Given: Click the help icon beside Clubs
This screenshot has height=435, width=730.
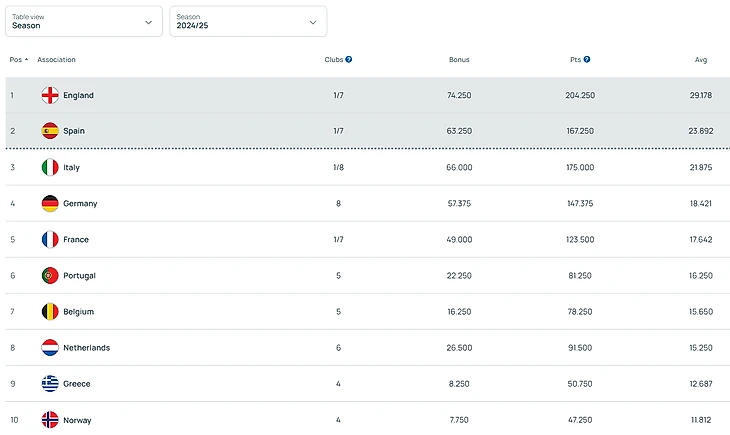Looking at the screenshot, I should tap(349, 60).
